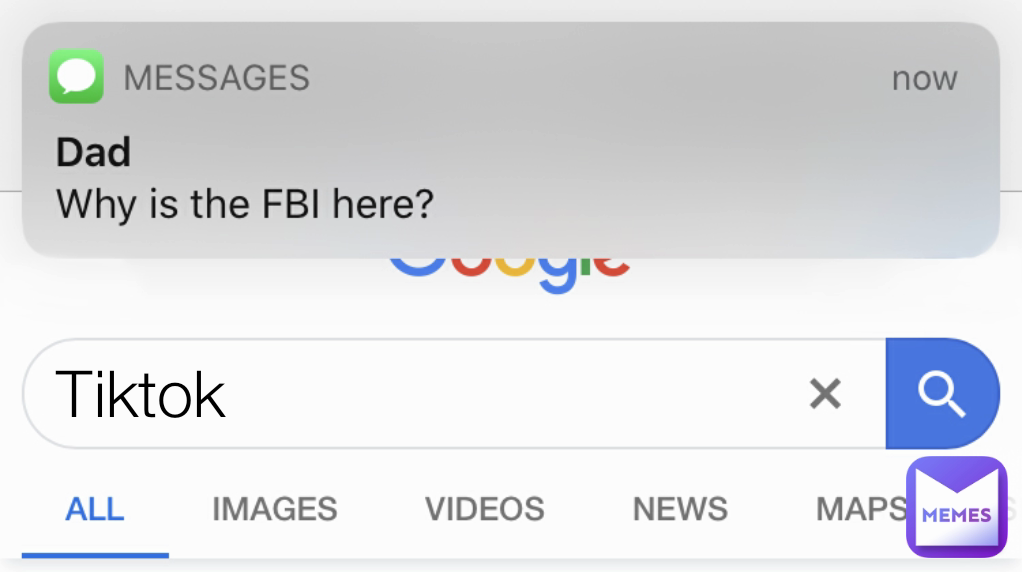
Task: Click the word Tiktok in the search bar
Action: pos(141,394)
